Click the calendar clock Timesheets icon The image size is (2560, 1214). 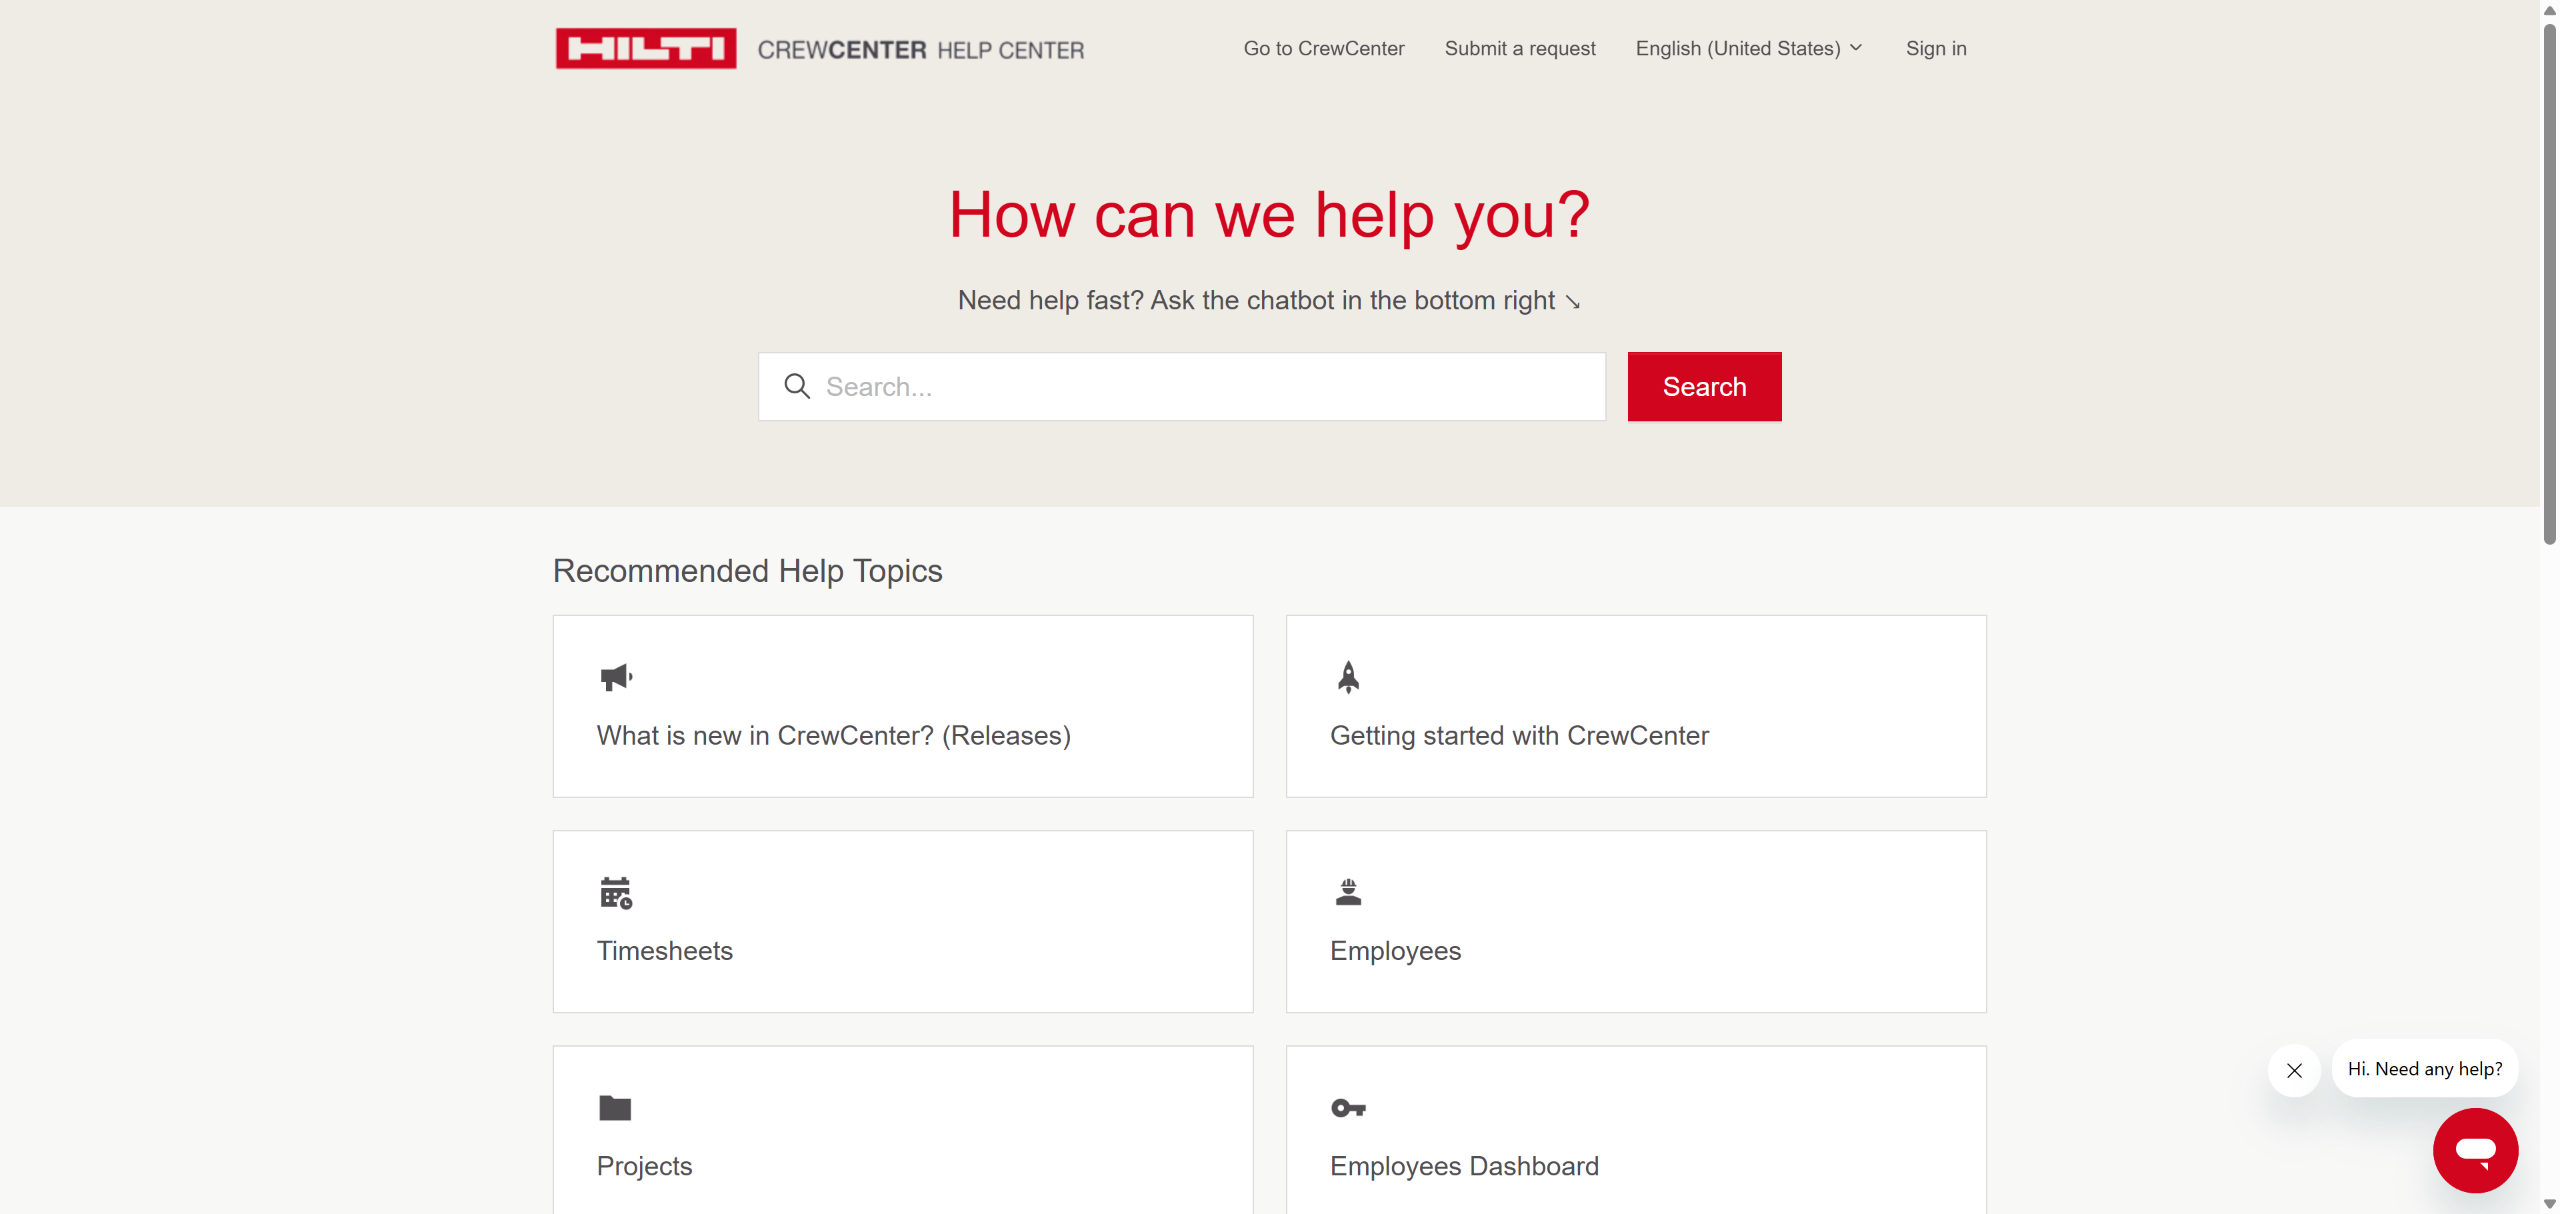[x=616, y=893]
